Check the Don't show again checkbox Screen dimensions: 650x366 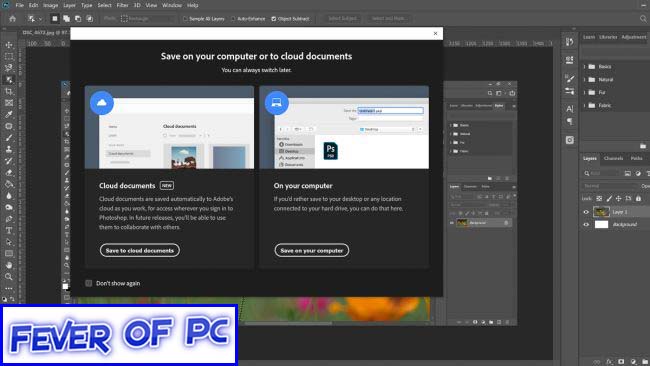point(89,283)
